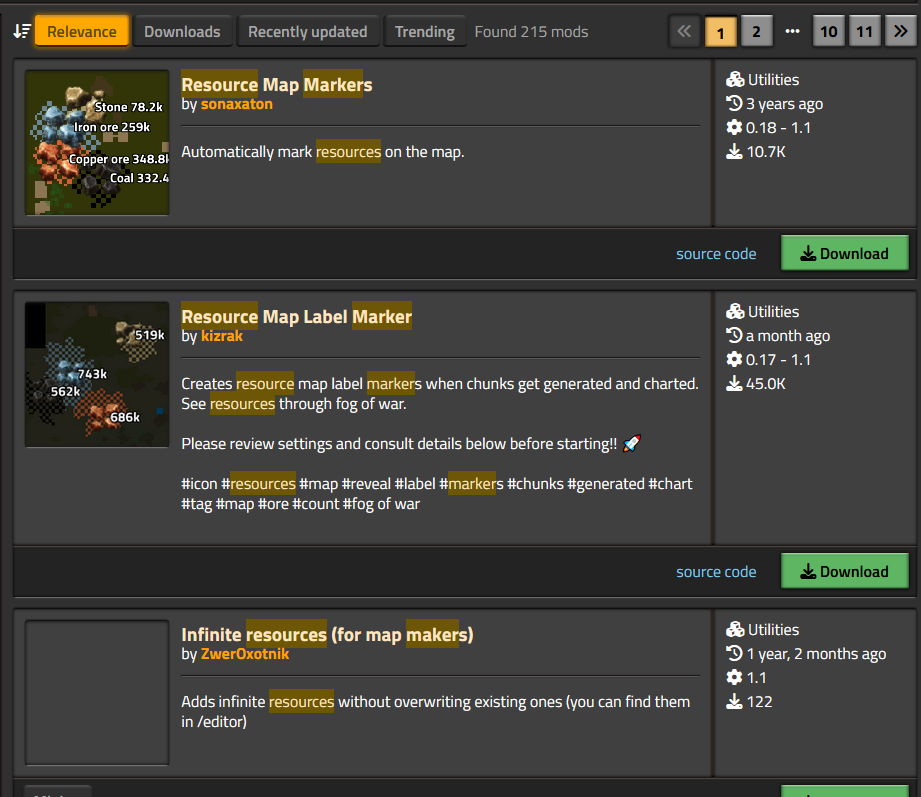The width and height of the screenshot is (921, 797).
Task: Click Utilities category icon for Resource Map Markers
Action: click(736, 80)
